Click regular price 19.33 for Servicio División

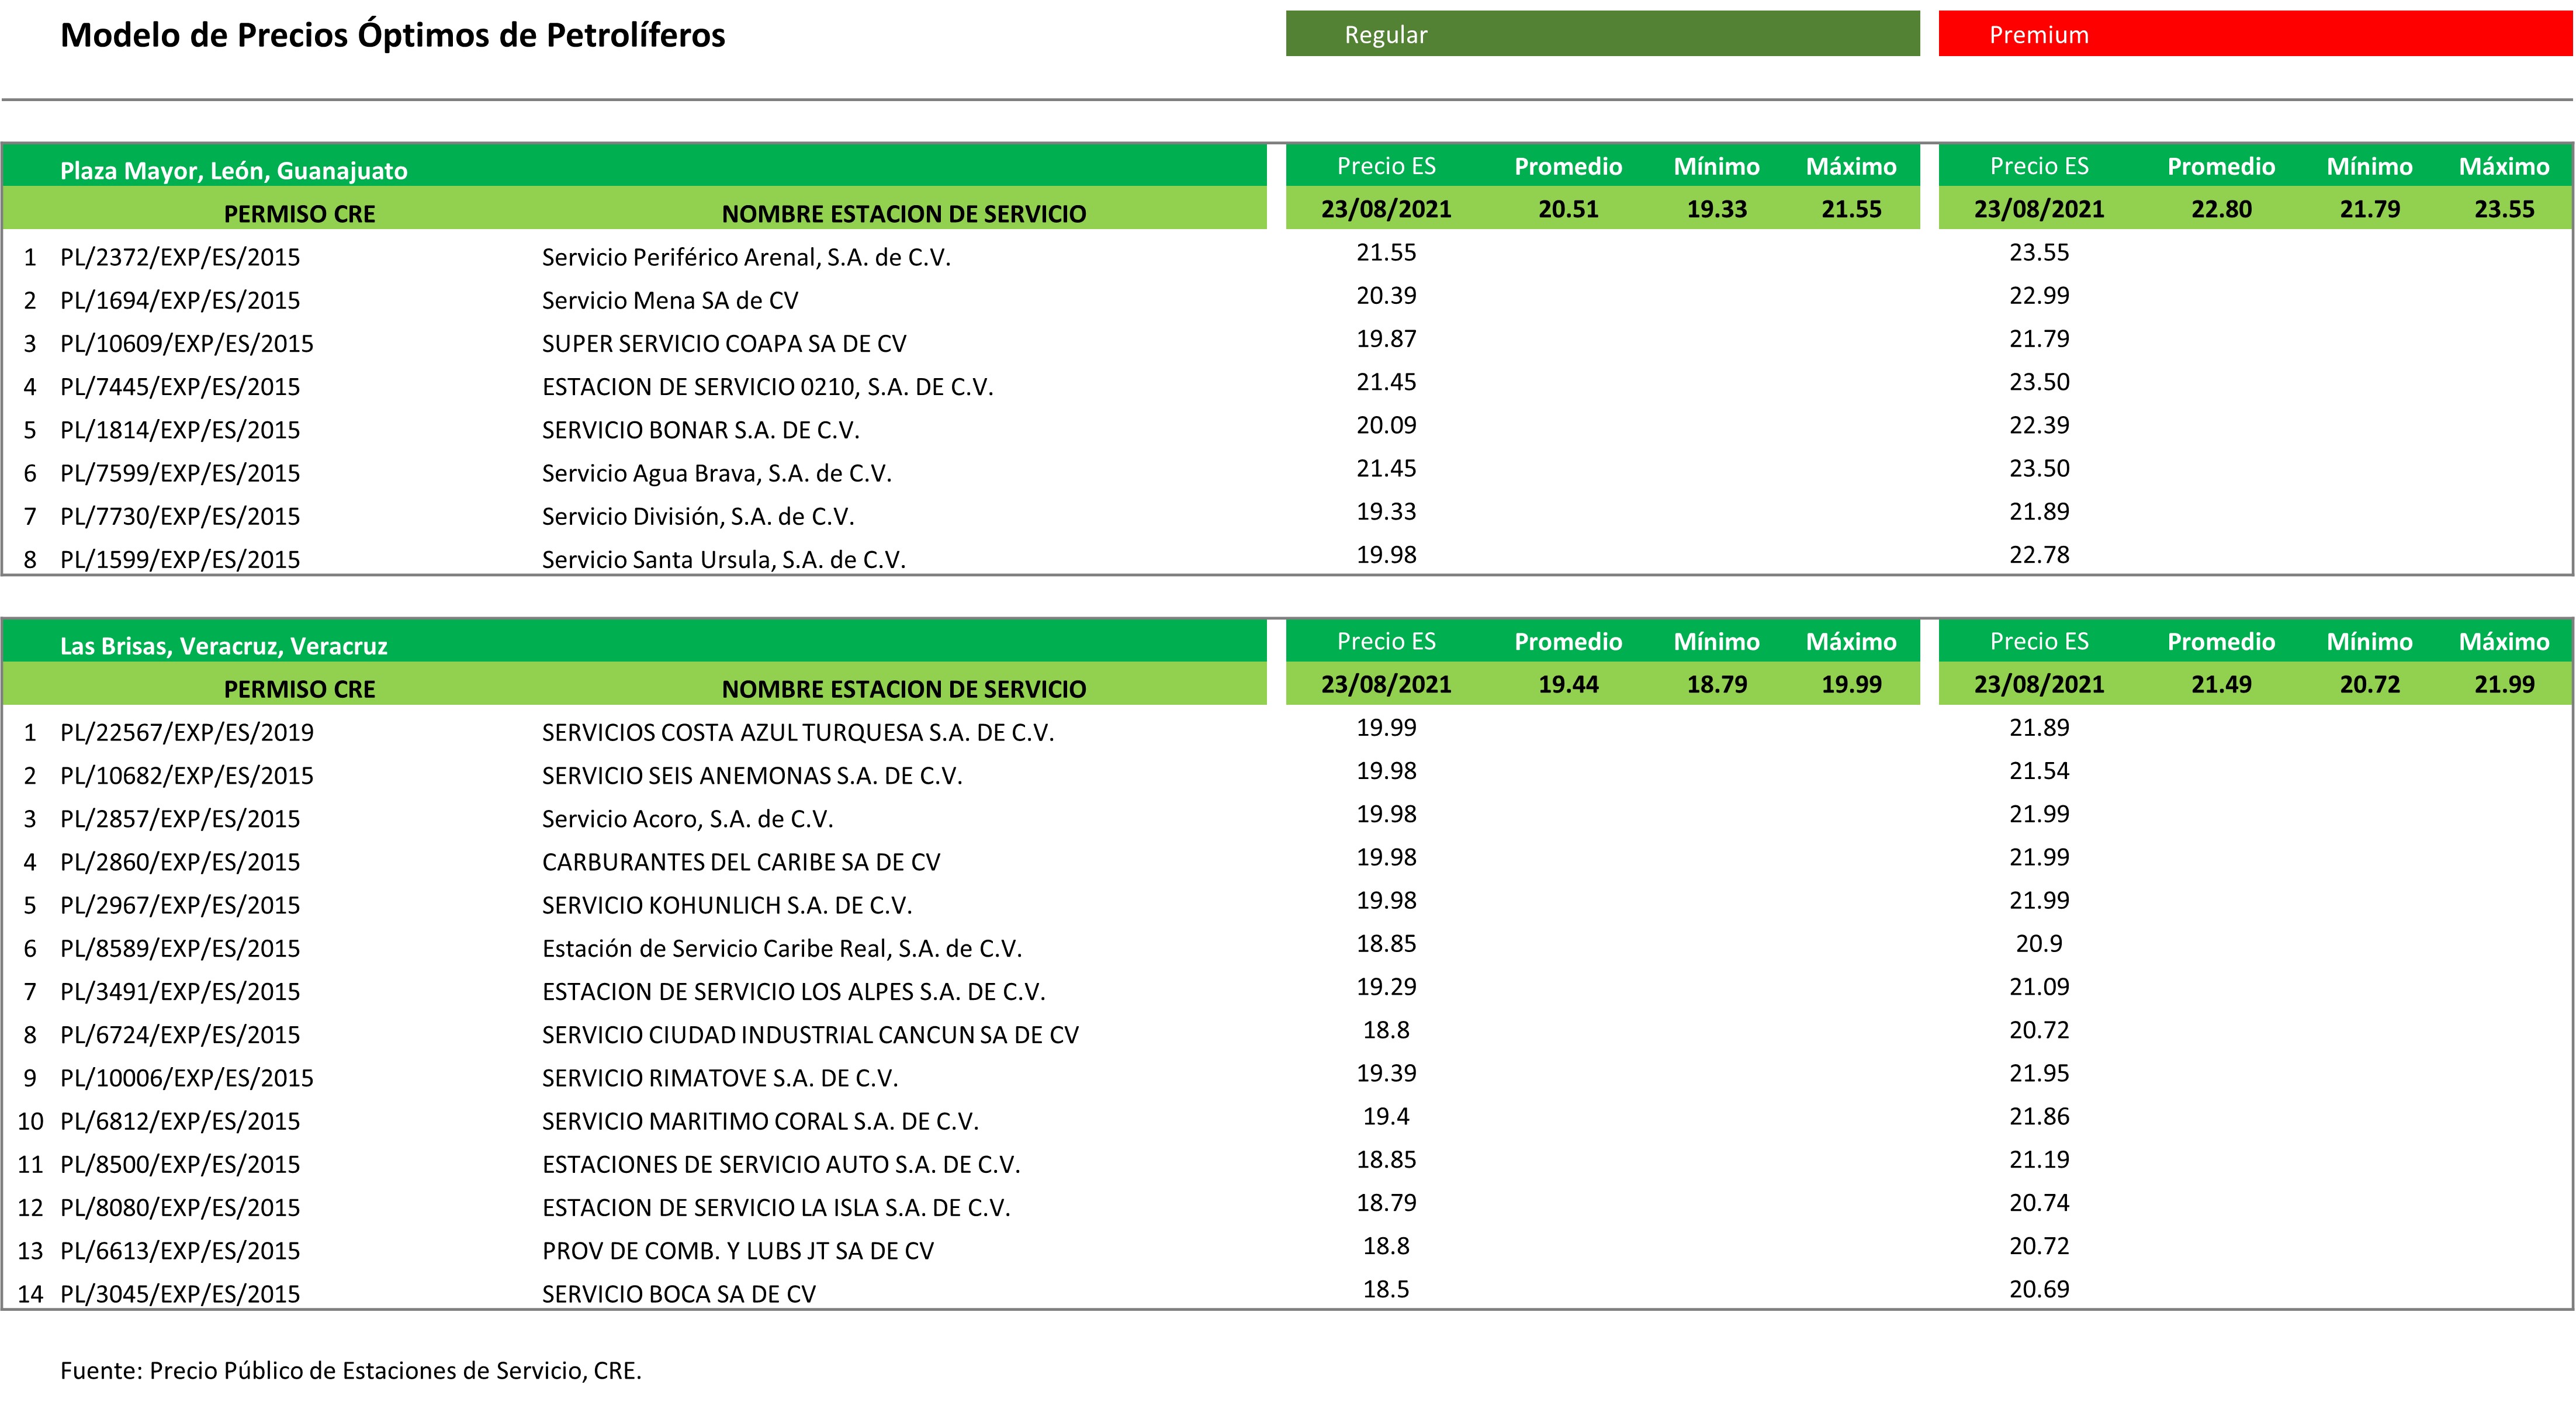[x=1385, y=511]
